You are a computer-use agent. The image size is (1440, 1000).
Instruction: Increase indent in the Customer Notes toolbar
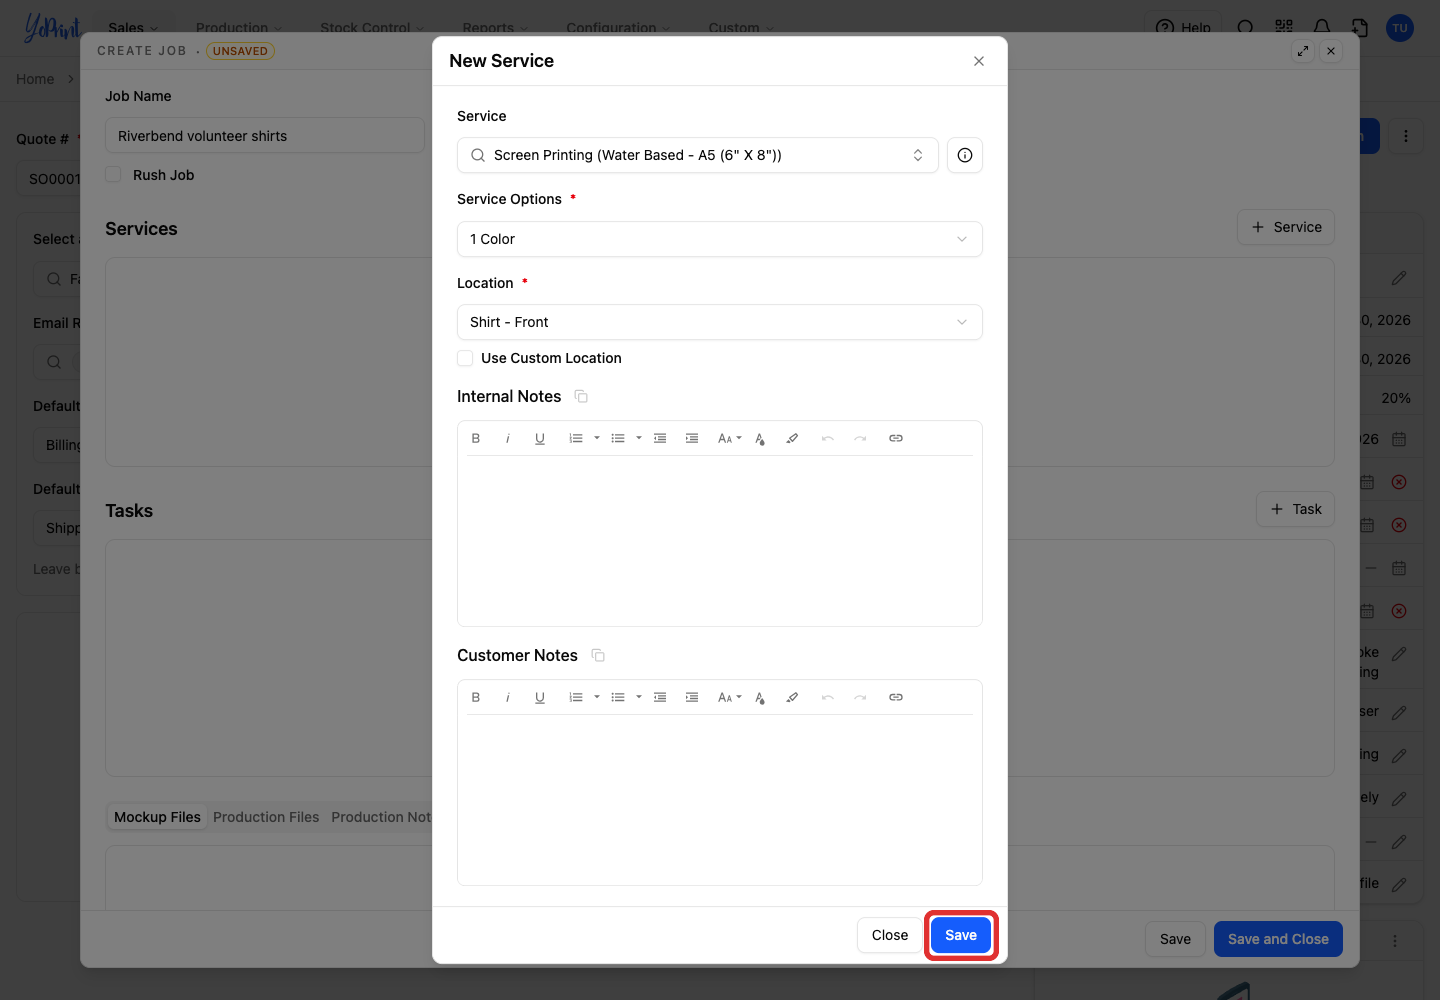[692, 697]
